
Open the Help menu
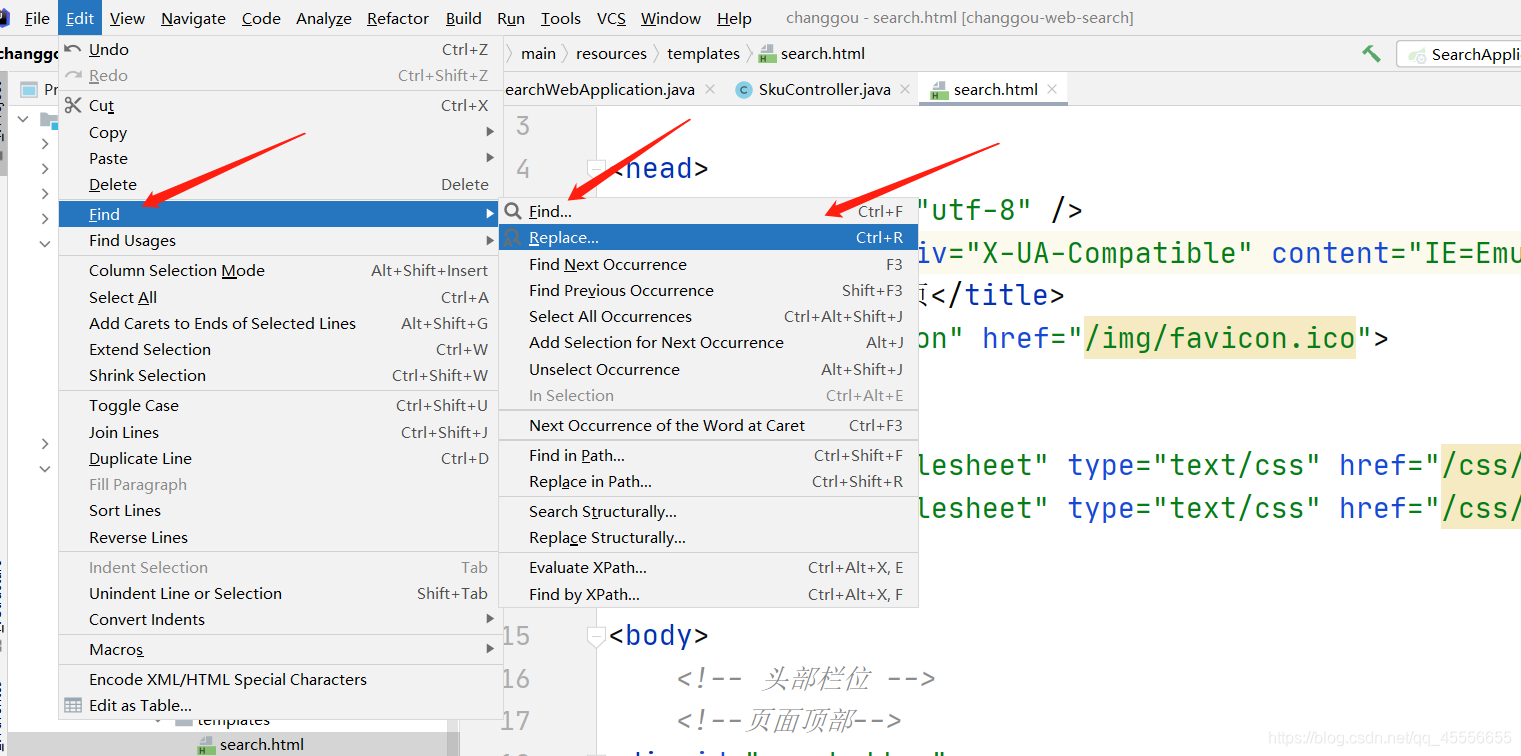tap(734, 18)
